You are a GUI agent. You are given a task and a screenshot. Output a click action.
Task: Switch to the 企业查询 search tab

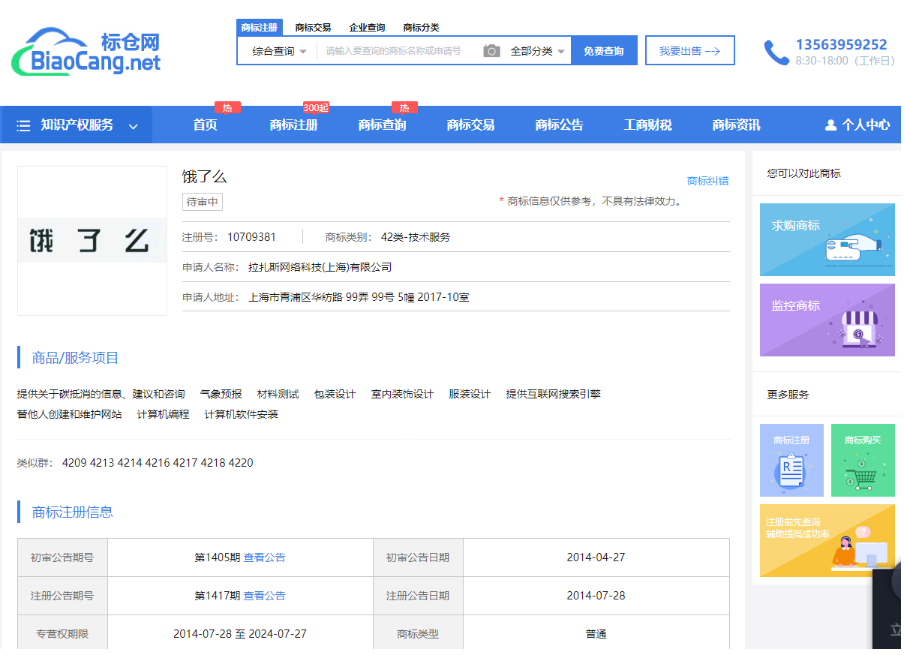point(367,27)
